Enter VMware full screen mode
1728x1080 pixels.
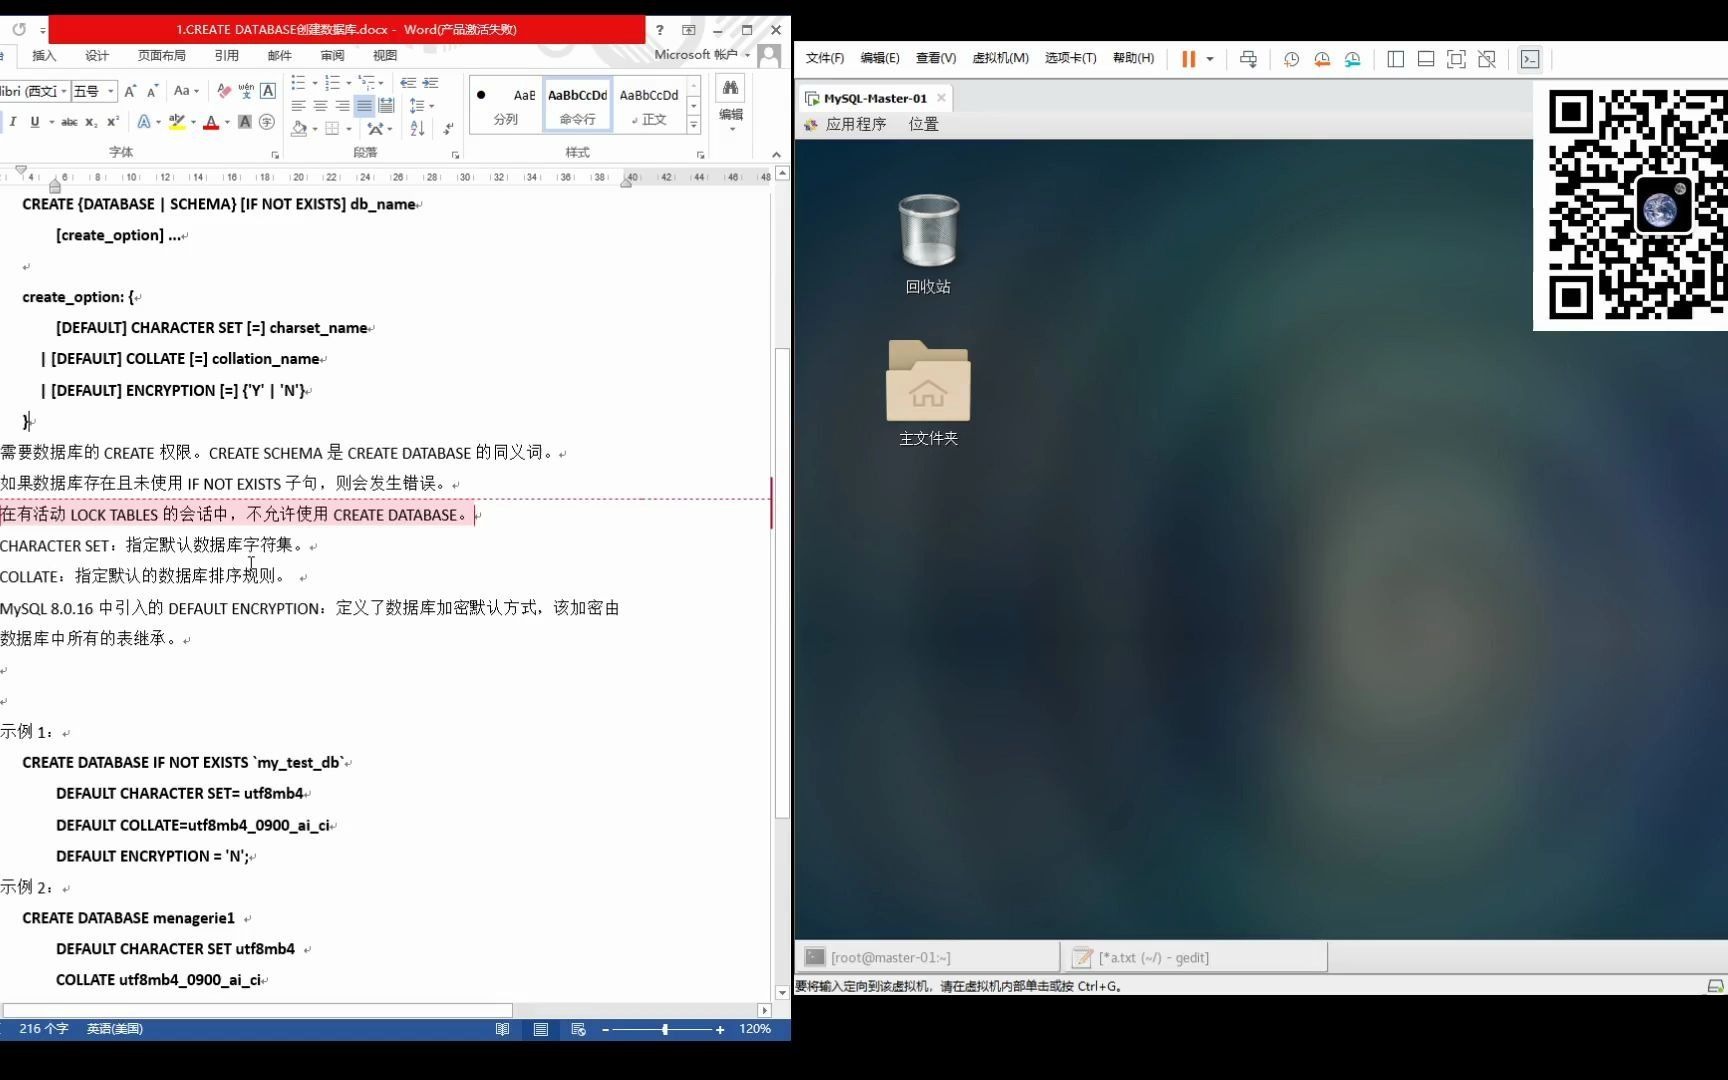click(x=1456, y=59)
